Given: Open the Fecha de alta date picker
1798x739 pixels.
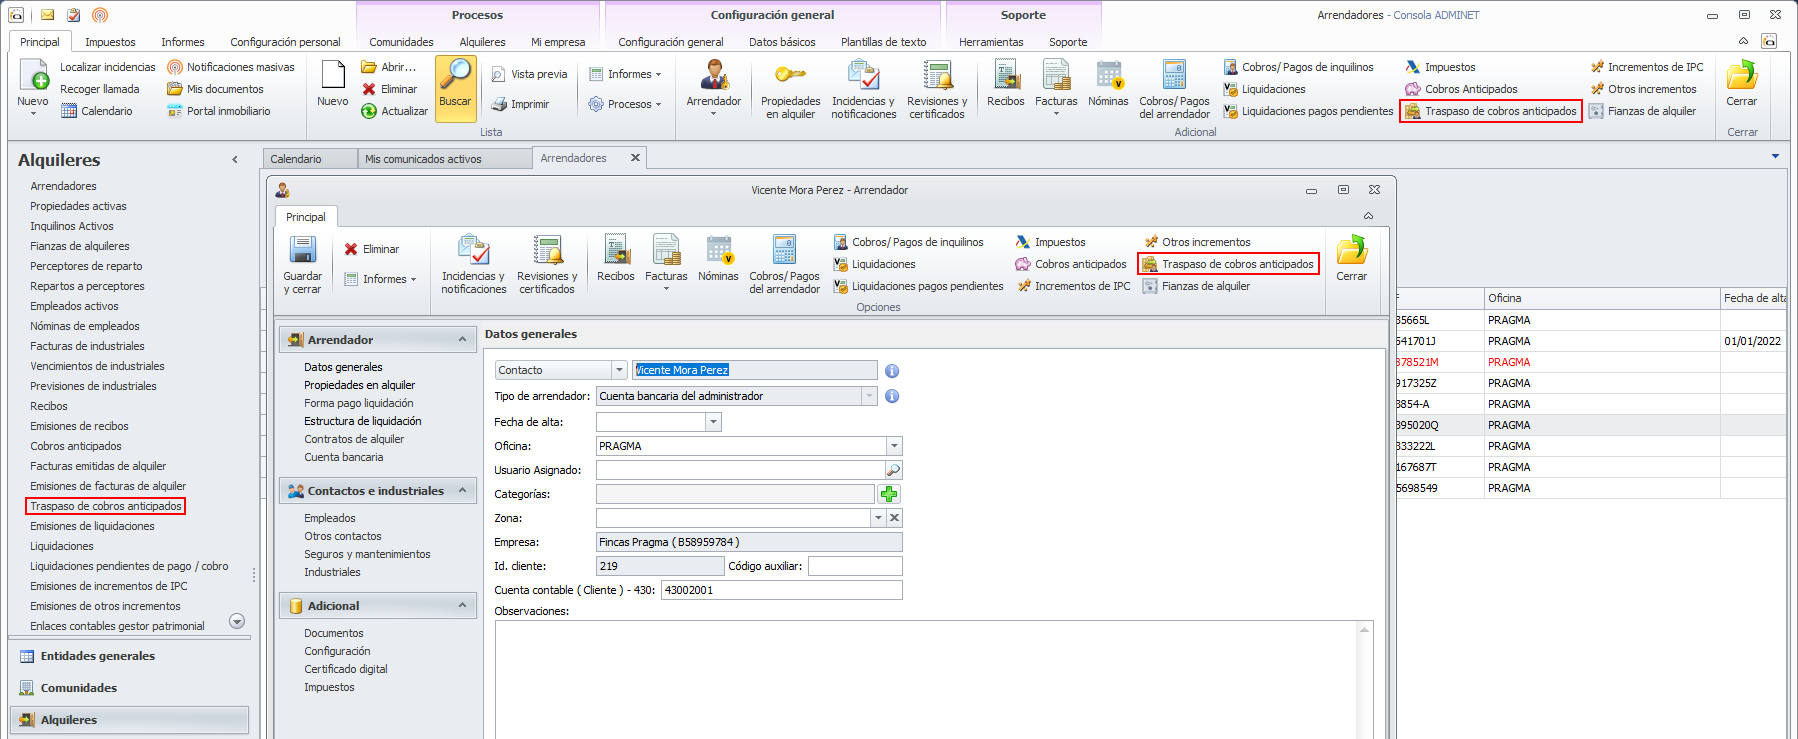Looking at the screenshot, I should coord(714,422).
